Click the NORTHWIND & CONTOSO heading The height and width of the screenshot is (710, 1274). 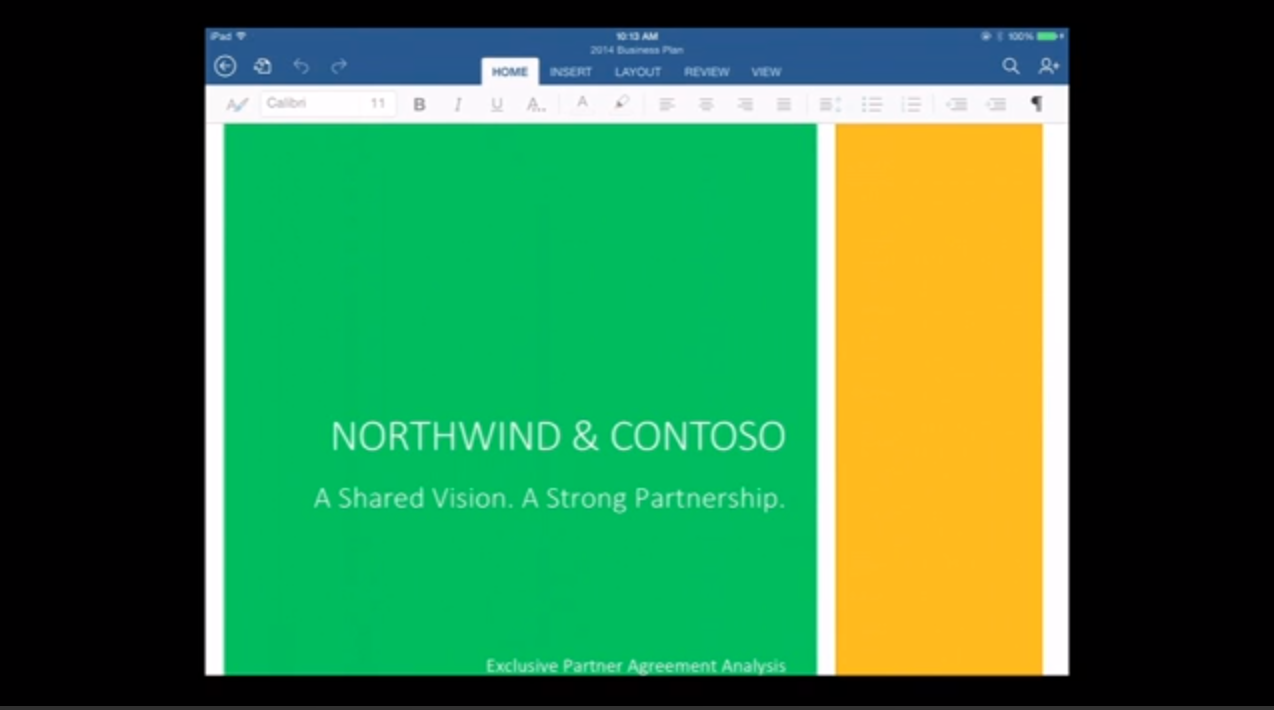pyautogui.click(x=558, y=437)
